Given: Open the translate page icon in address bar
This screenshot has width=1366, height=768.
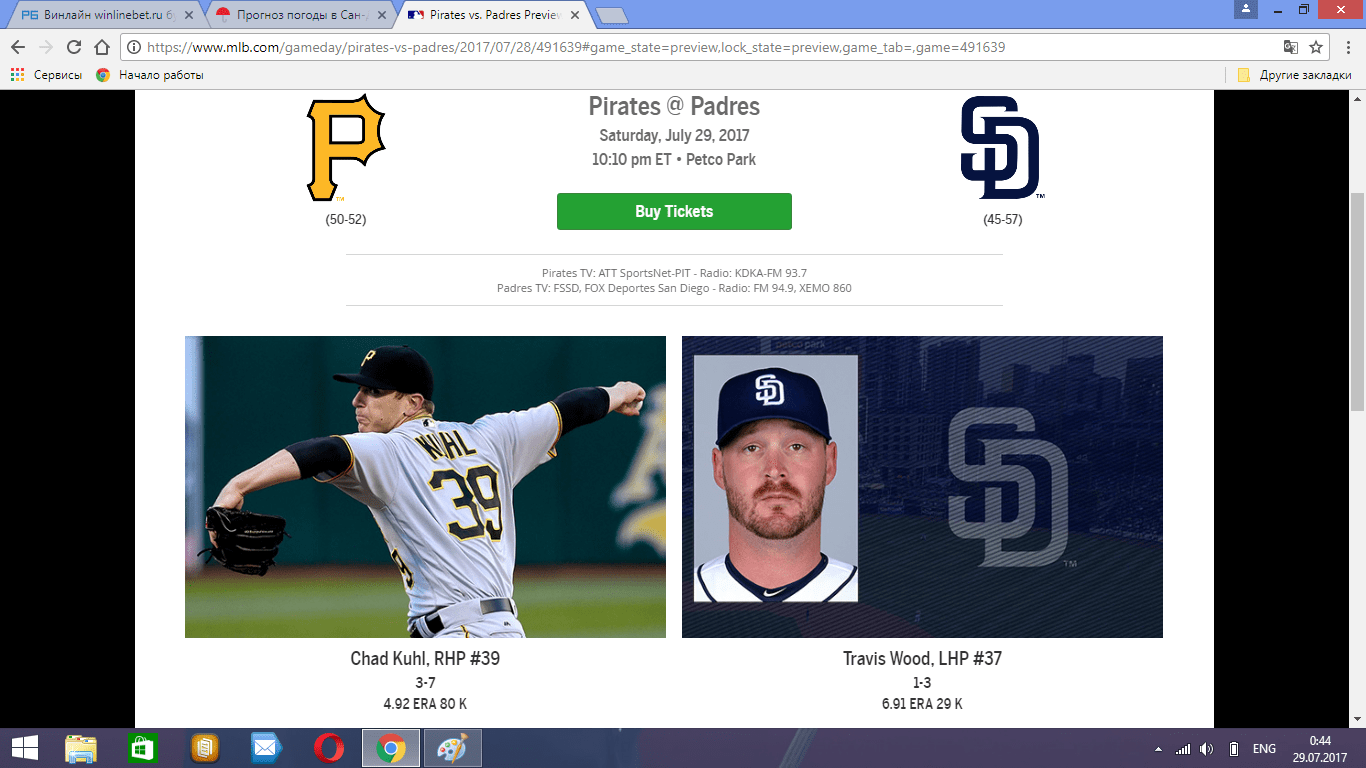Looking at the screenshot, I should click(1291, 47).
